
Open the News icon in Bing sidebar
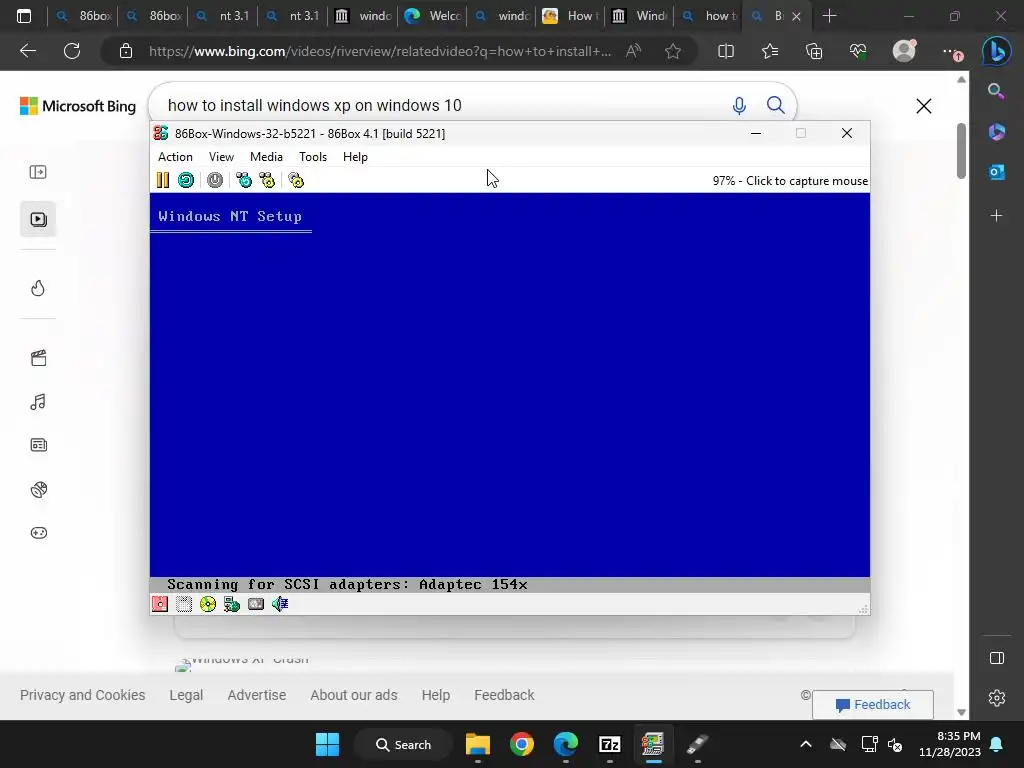[x=38, y=445]
